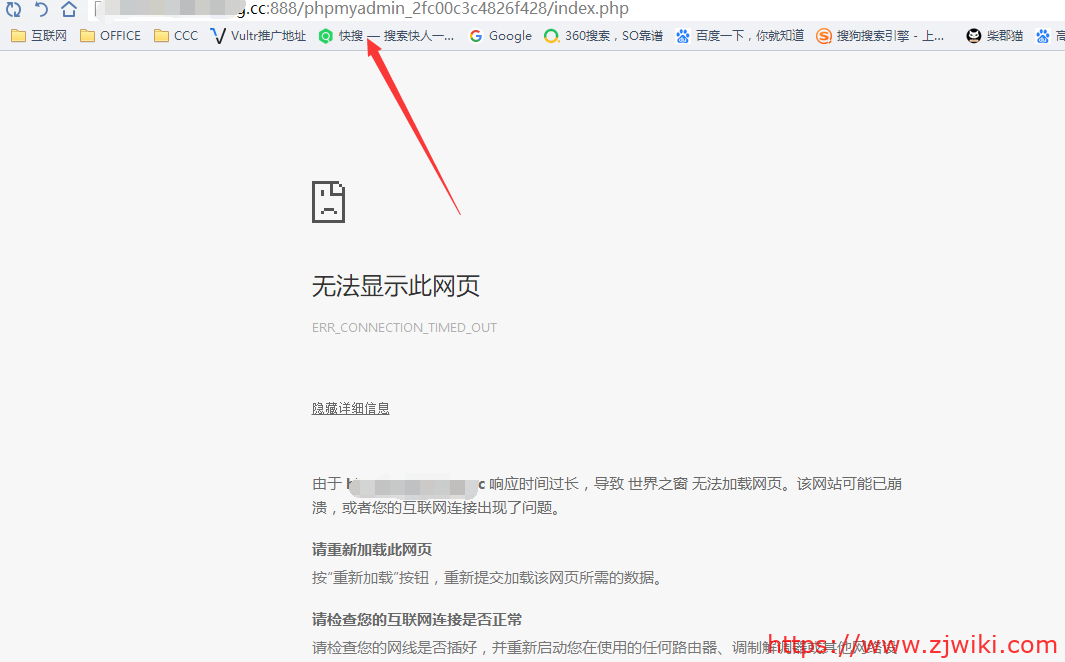Click the 请重新加载此网页 heading
Viewport: 1065px width, 662px height.
[x=372, y=550]
